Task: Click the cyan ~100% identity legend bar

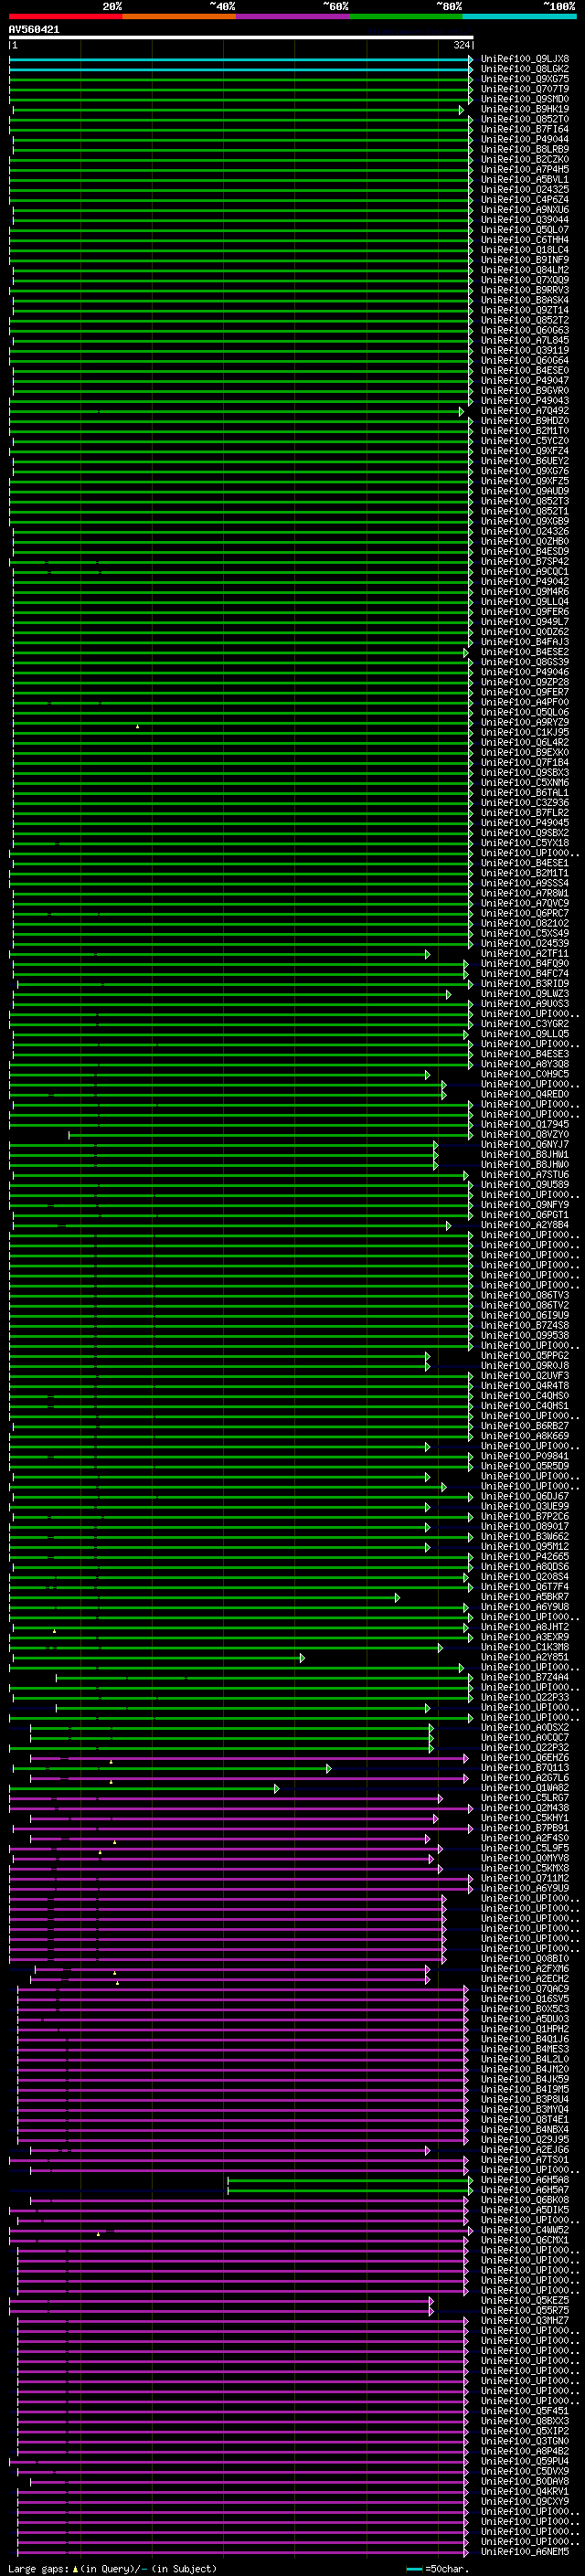Action: (519, 16)
